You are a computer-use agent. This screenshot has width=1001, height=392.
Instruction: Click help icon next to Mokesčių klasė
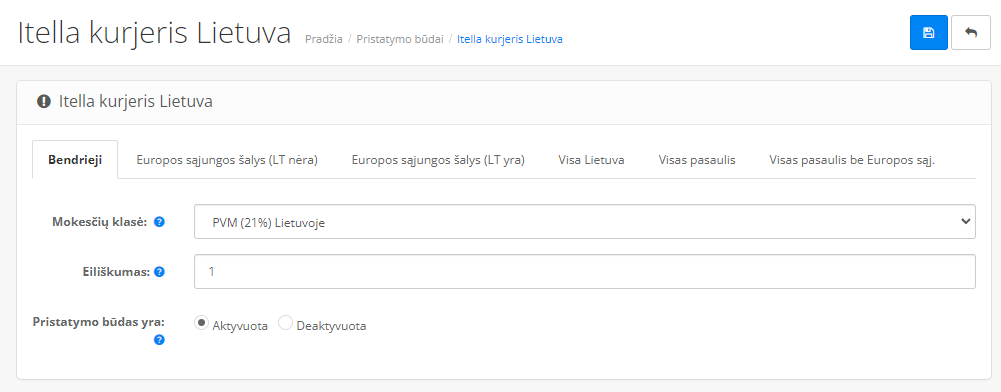160,222
